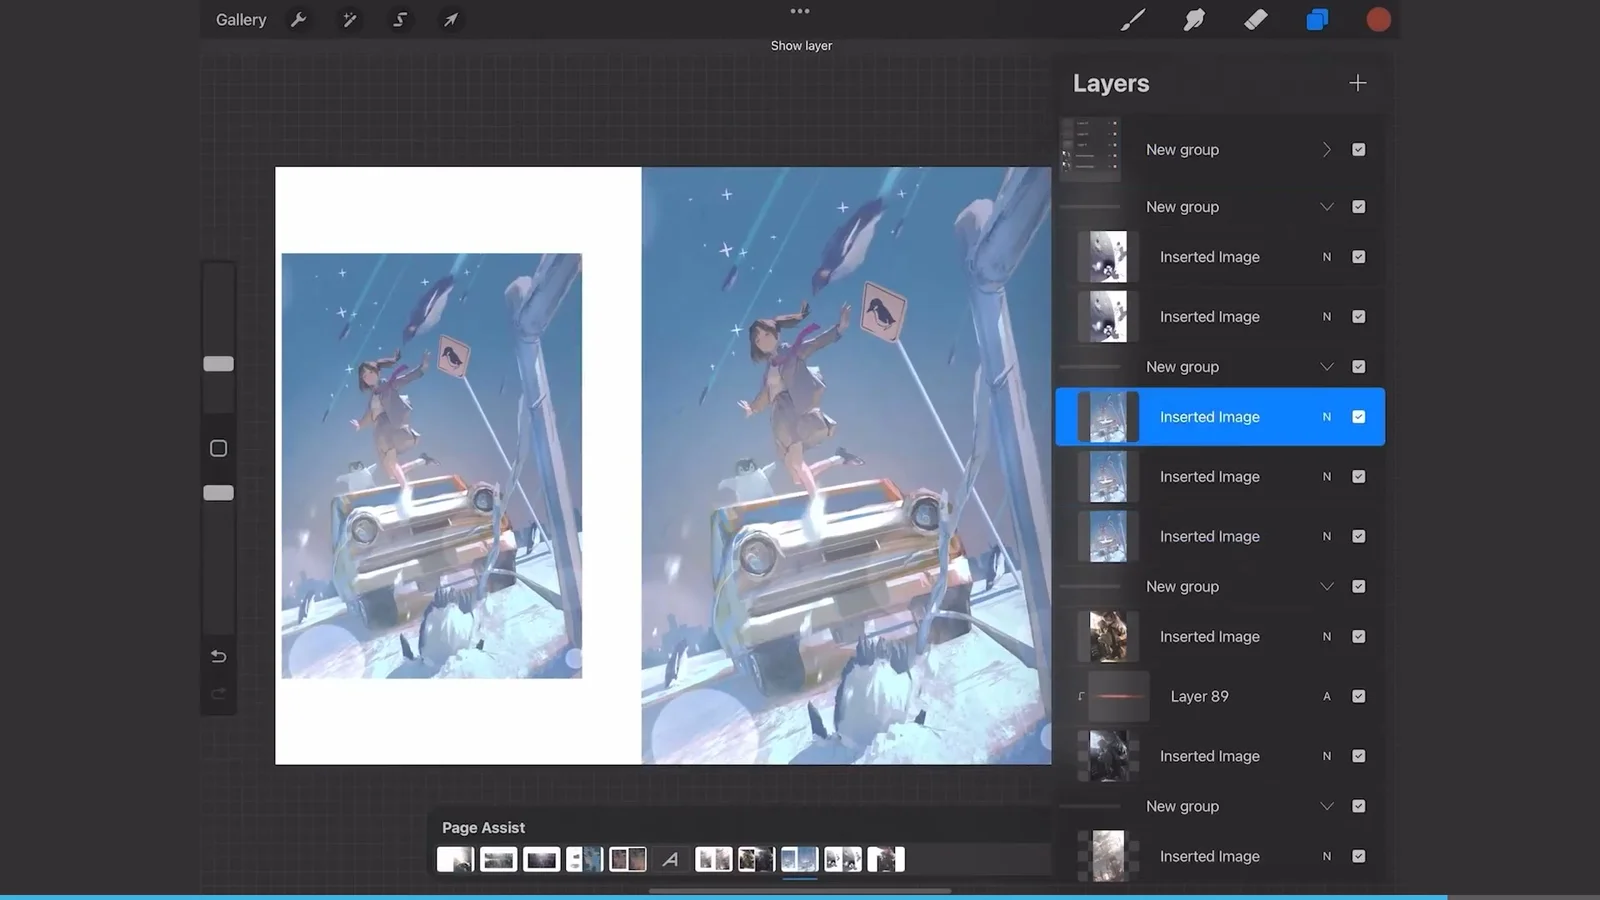Uncheck visibility of the highlighted Inserted Image layer
The image size is (1600, 900).
[1358, 417]
